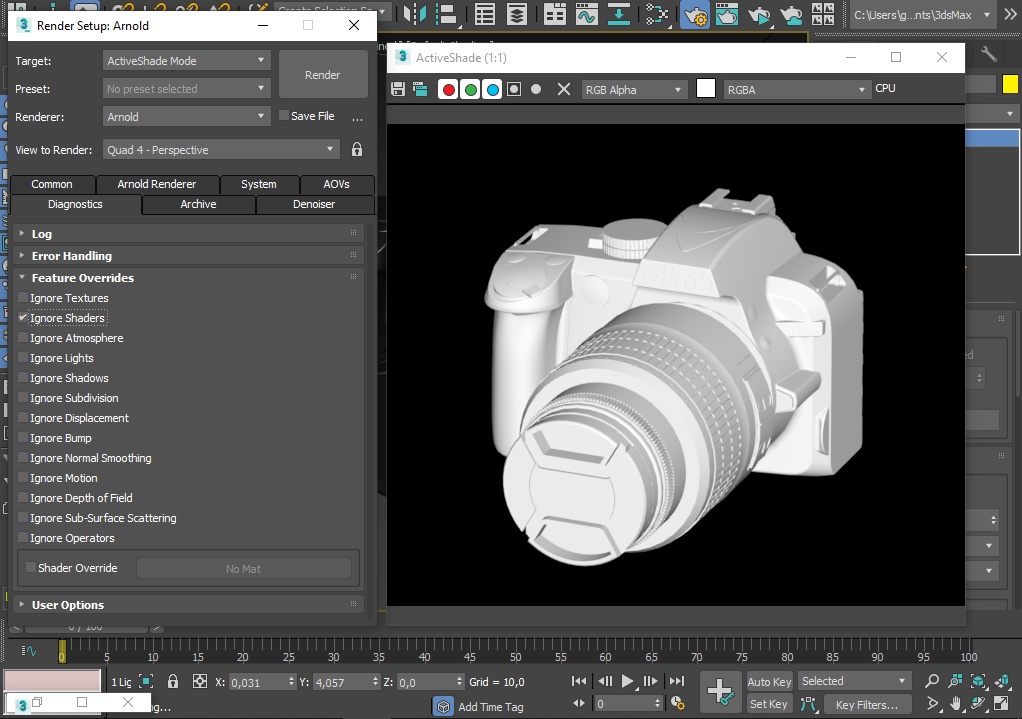Click the Render in the Cloud teapot icon
1022x719 pixels.
point(791,14)
